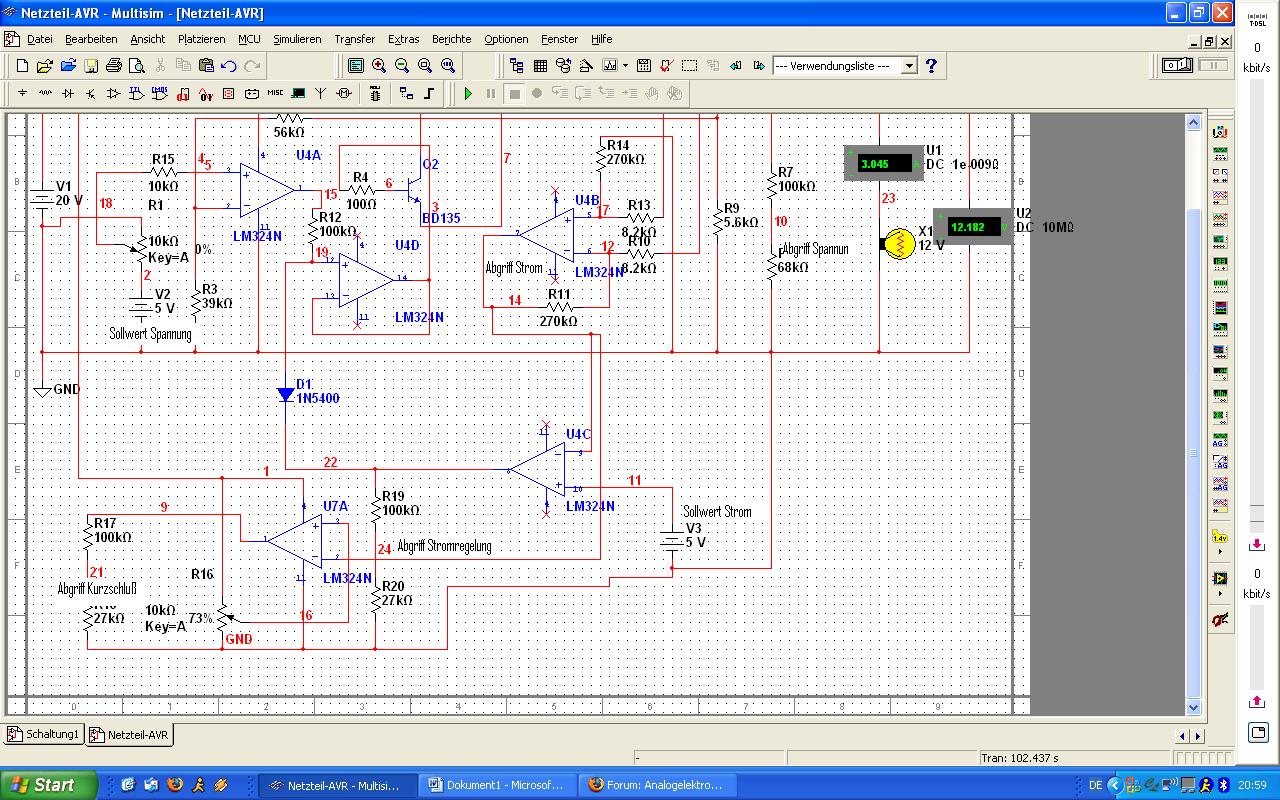Toggle the simulation run switch

1177,66
